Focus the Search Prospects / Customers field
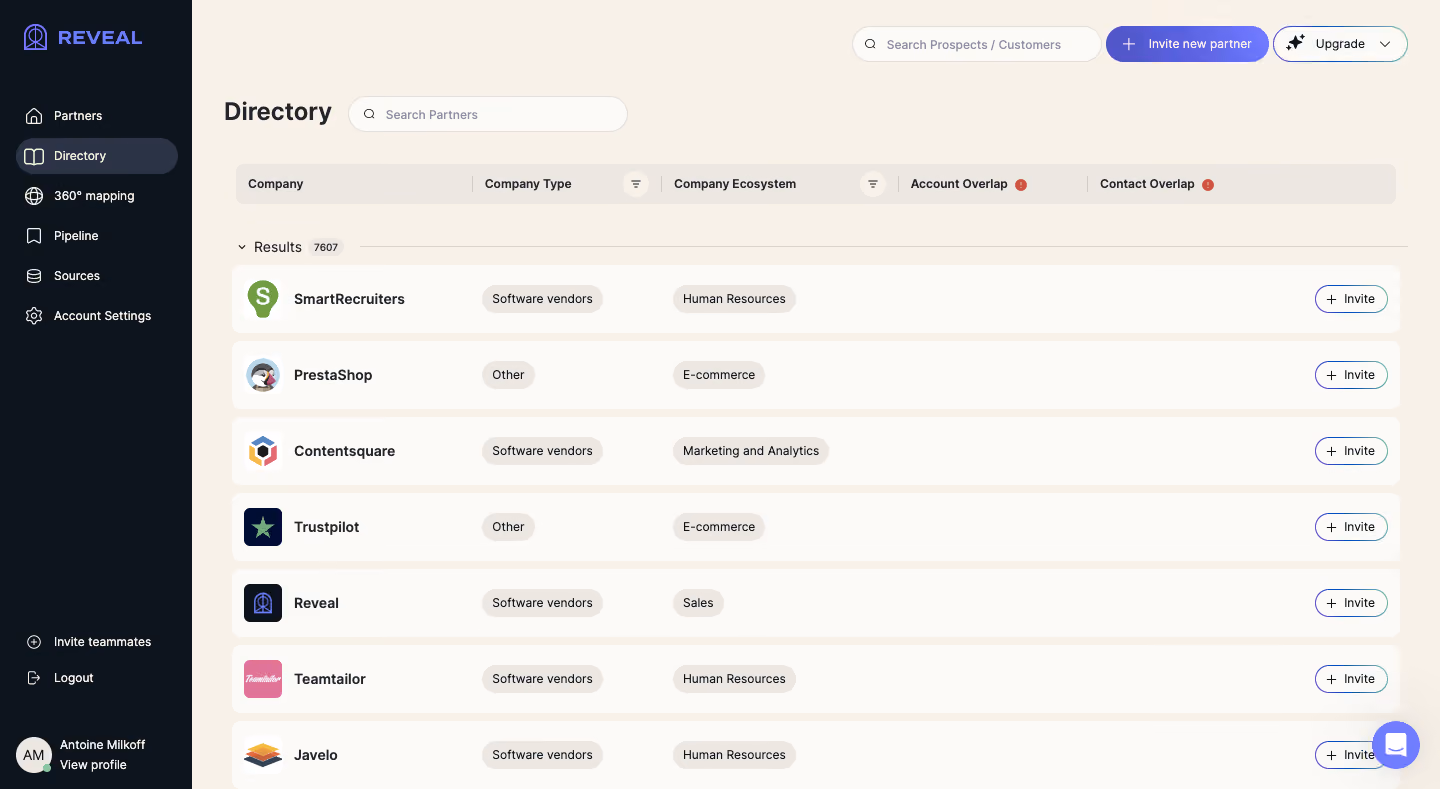The image size is (1440, 789). pos(976,44)
